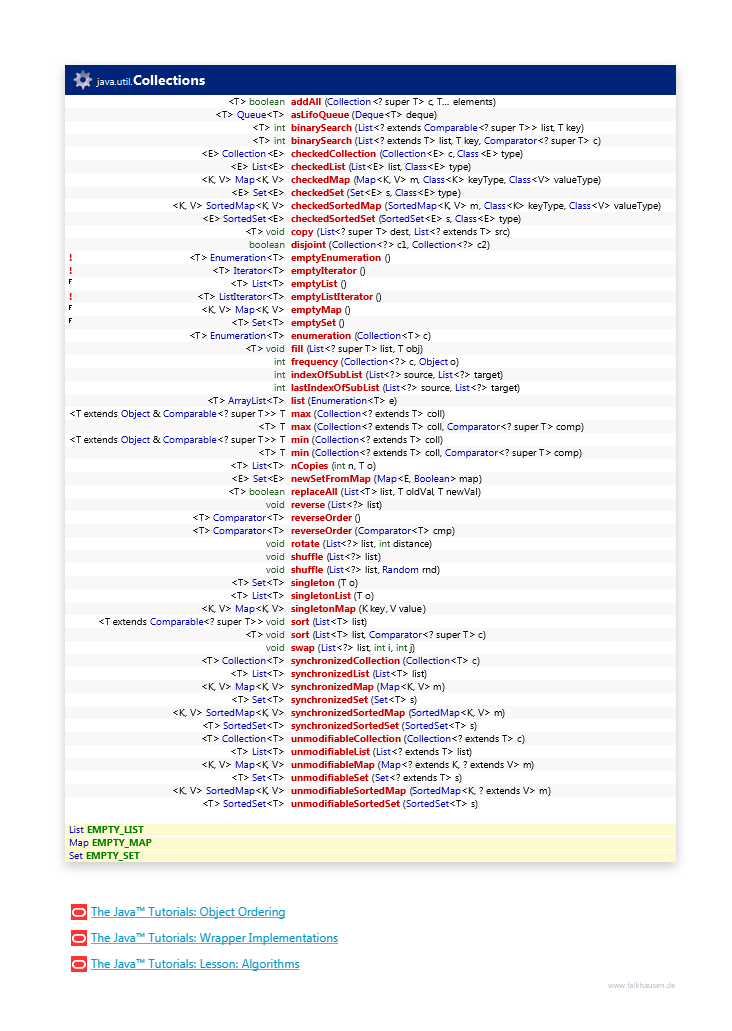The width and height of the screenshot is (732, 1031).
Task: Click the unmodifiableMap method name
Action: pos(333,765)
